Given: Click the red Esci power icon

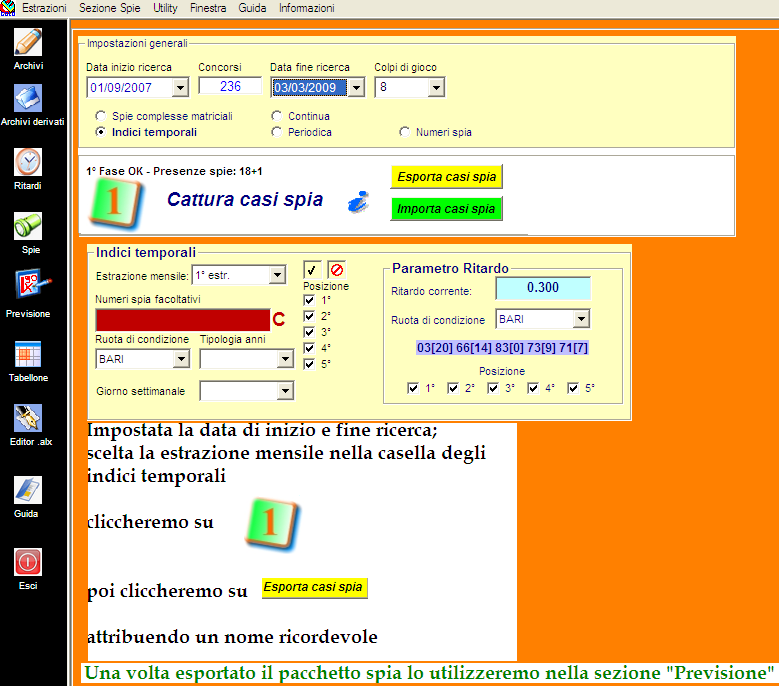Looking at the screenshot, I should (28, 562).
